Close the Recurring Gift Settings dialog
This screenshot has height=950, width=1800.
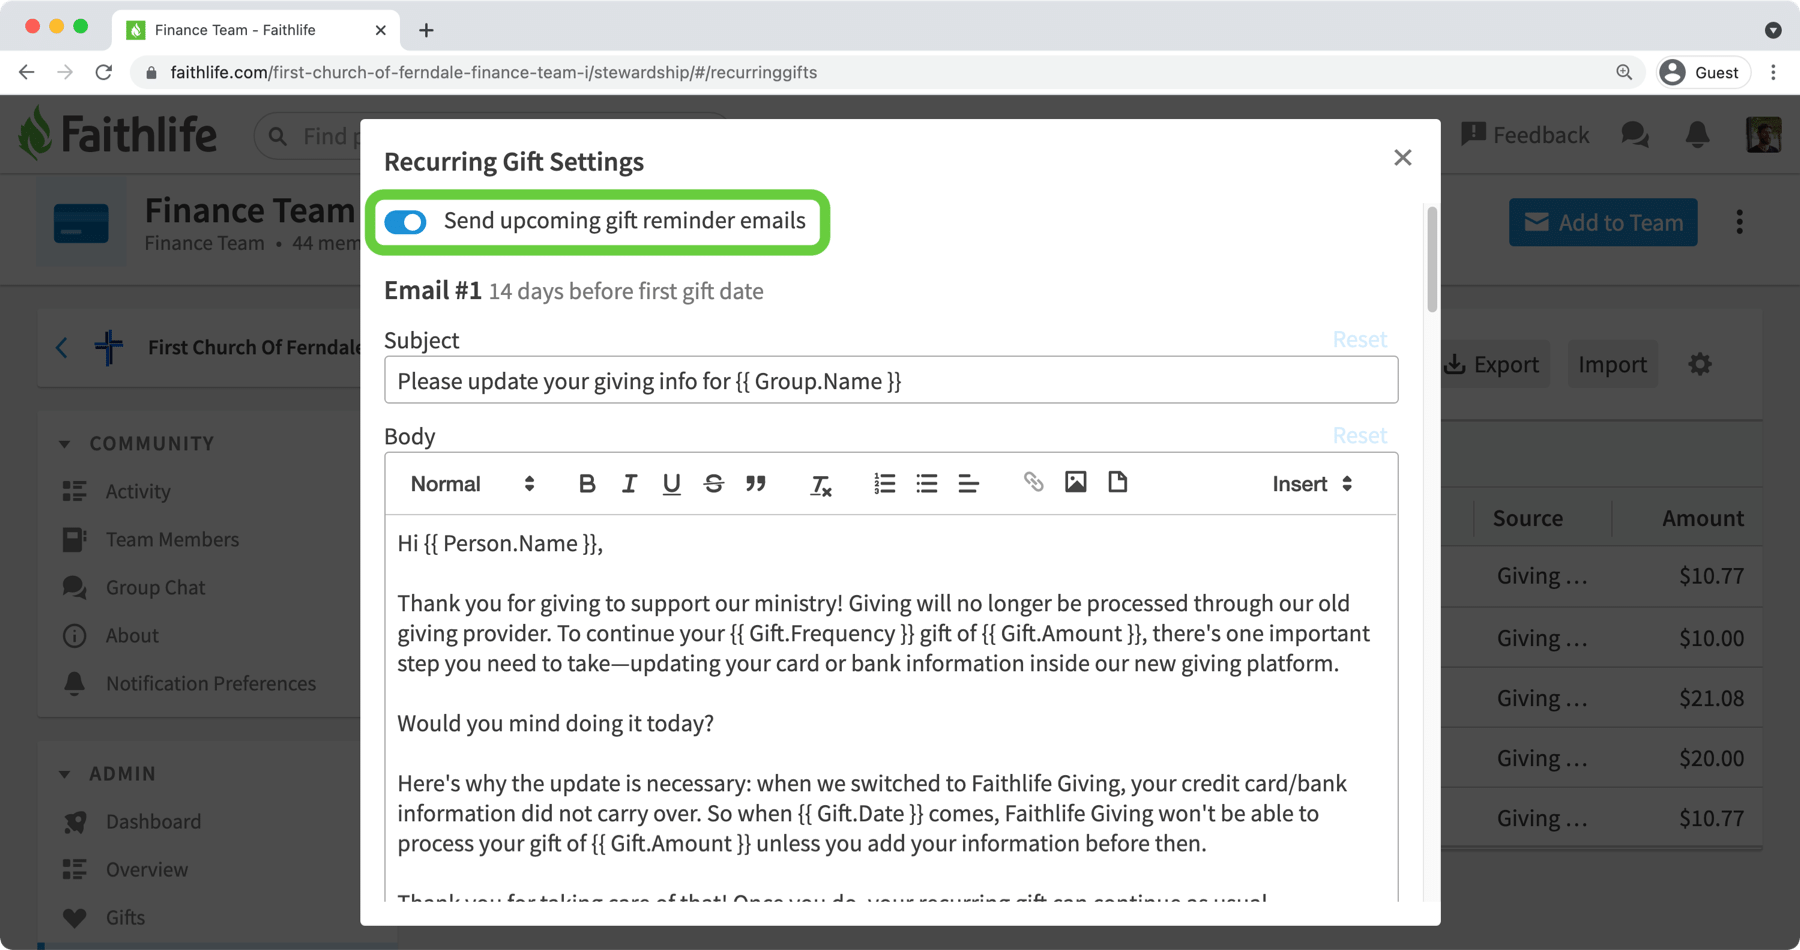tap(1403, 158)
